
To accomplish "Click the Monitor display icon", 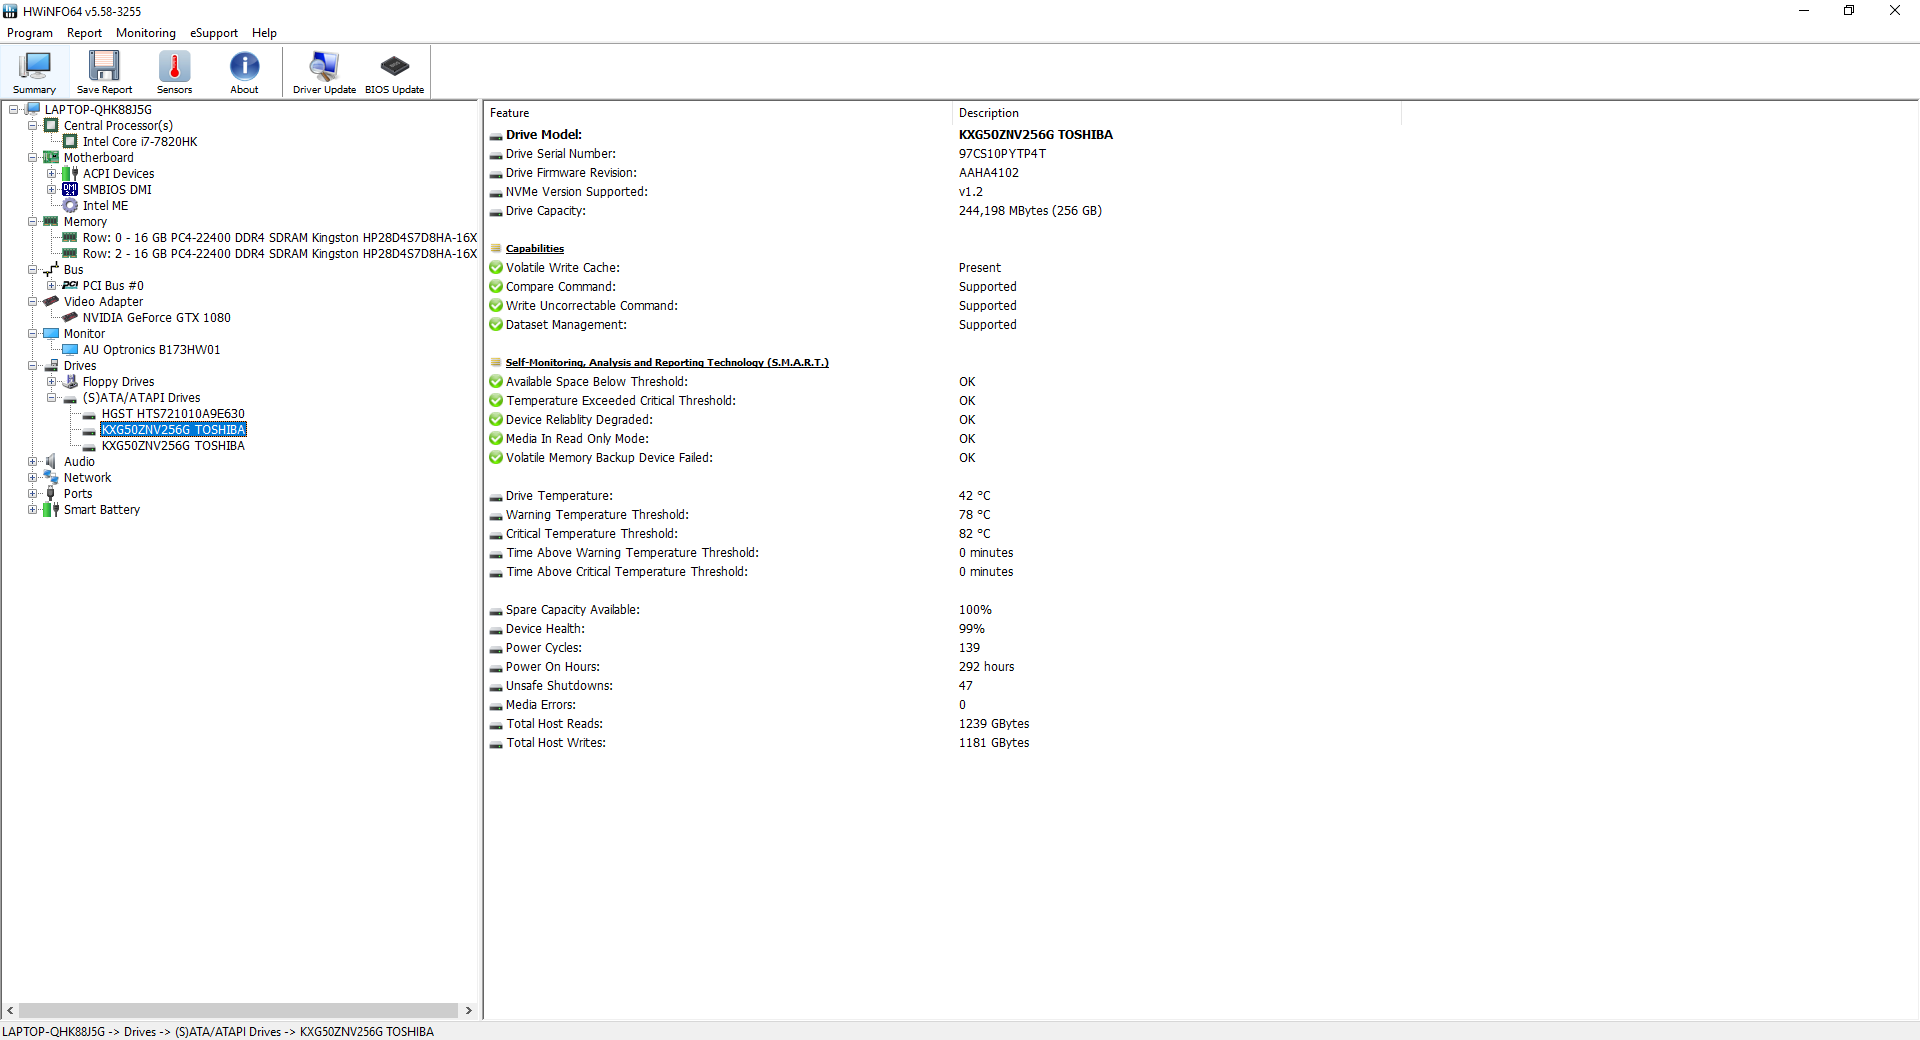I will click(x=51, y=334).
